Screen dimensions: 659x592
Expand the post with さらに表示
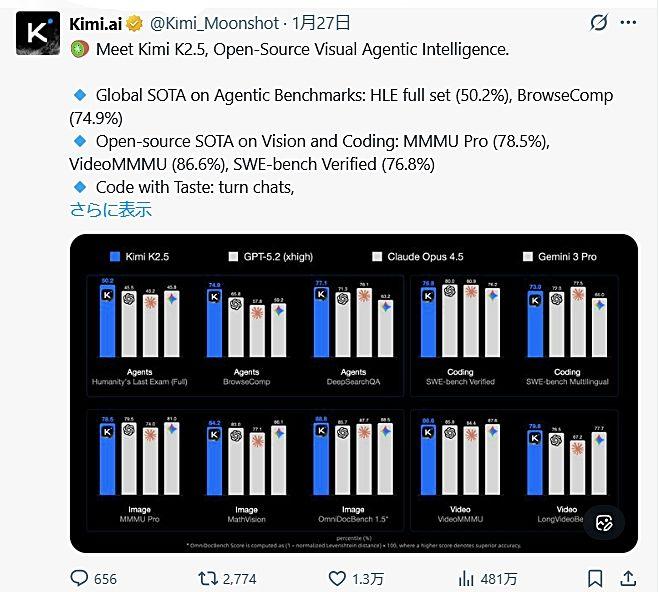[x=110, y=209]
